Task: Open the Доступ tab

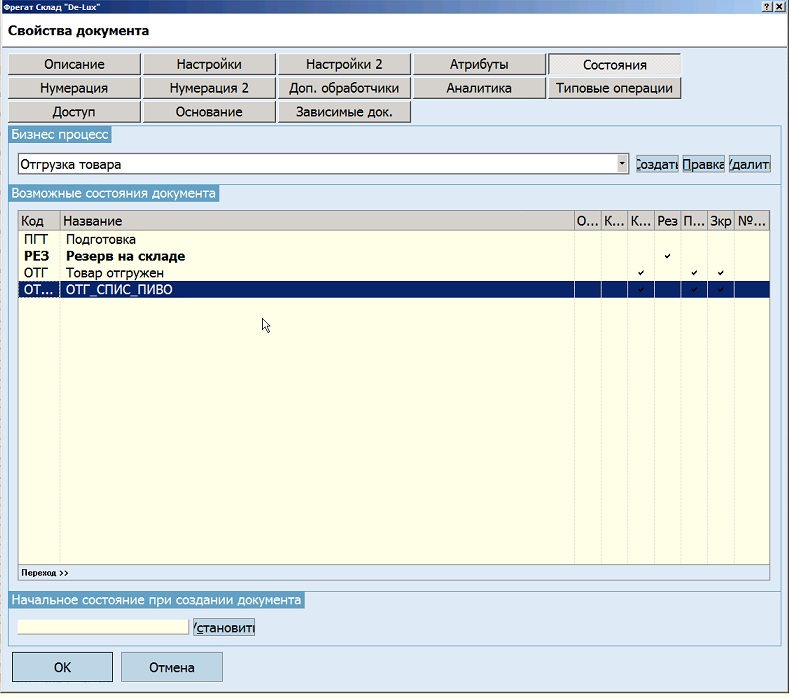Action: point(74,112)
